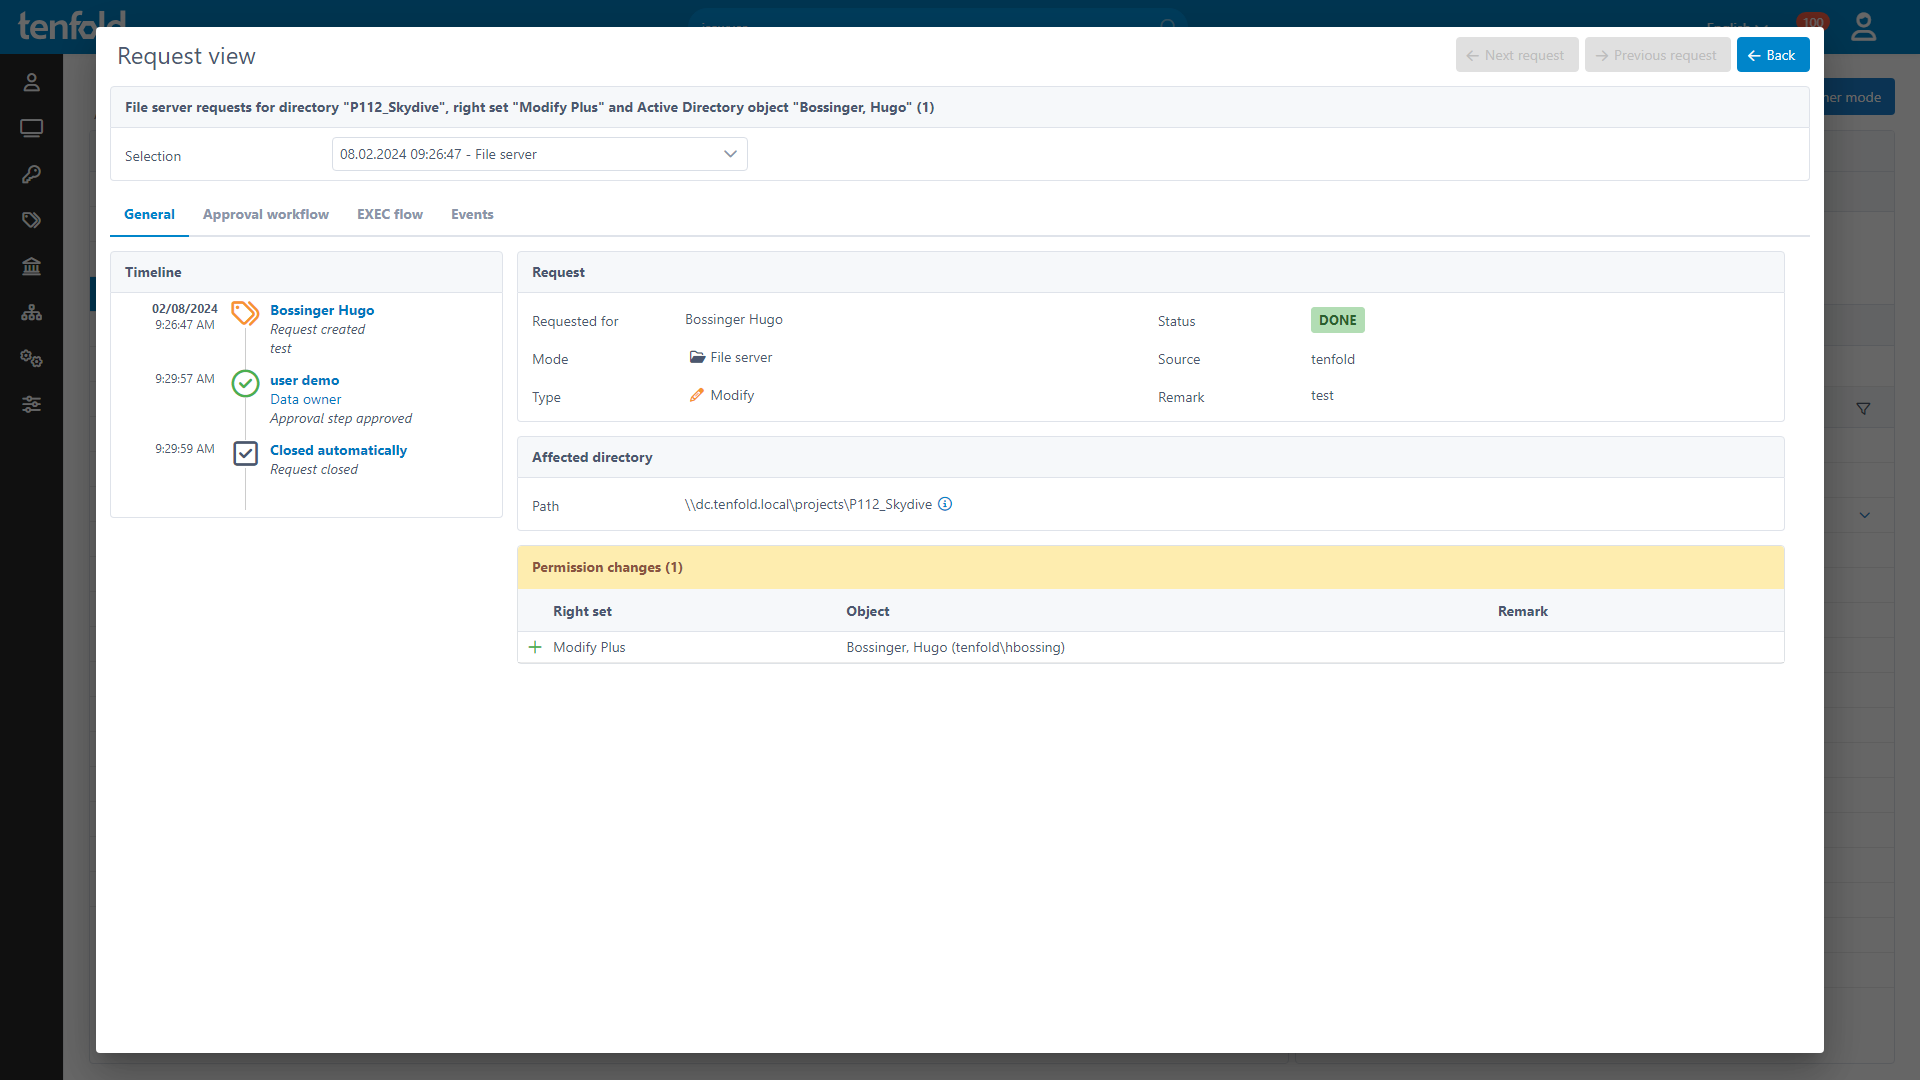Click the Back button
Screen dimensions: 1920x1080
click(x=1772, y=55)
